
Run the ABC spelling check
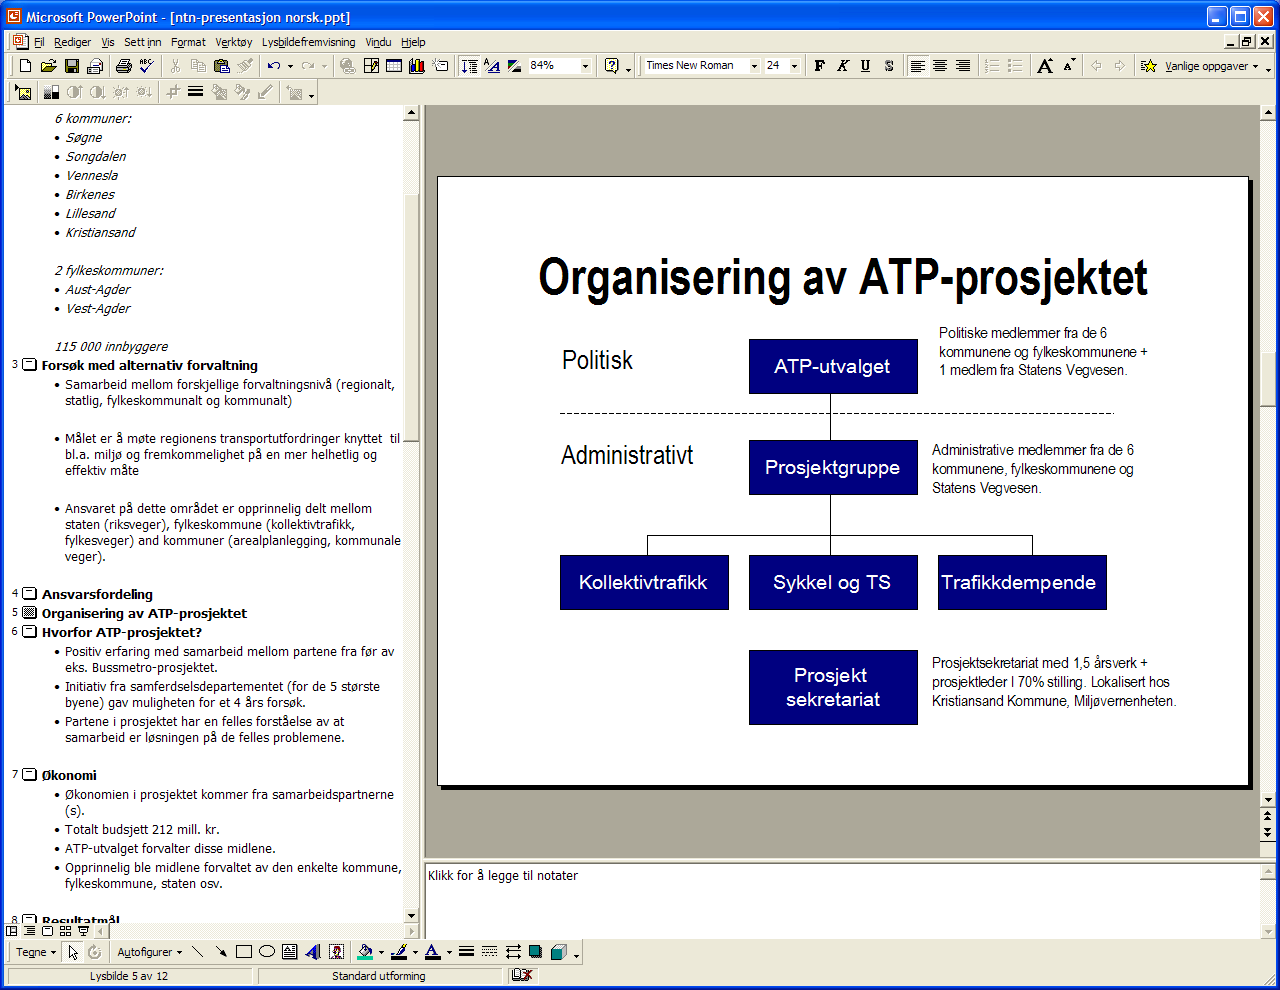(x=147, y=66)
